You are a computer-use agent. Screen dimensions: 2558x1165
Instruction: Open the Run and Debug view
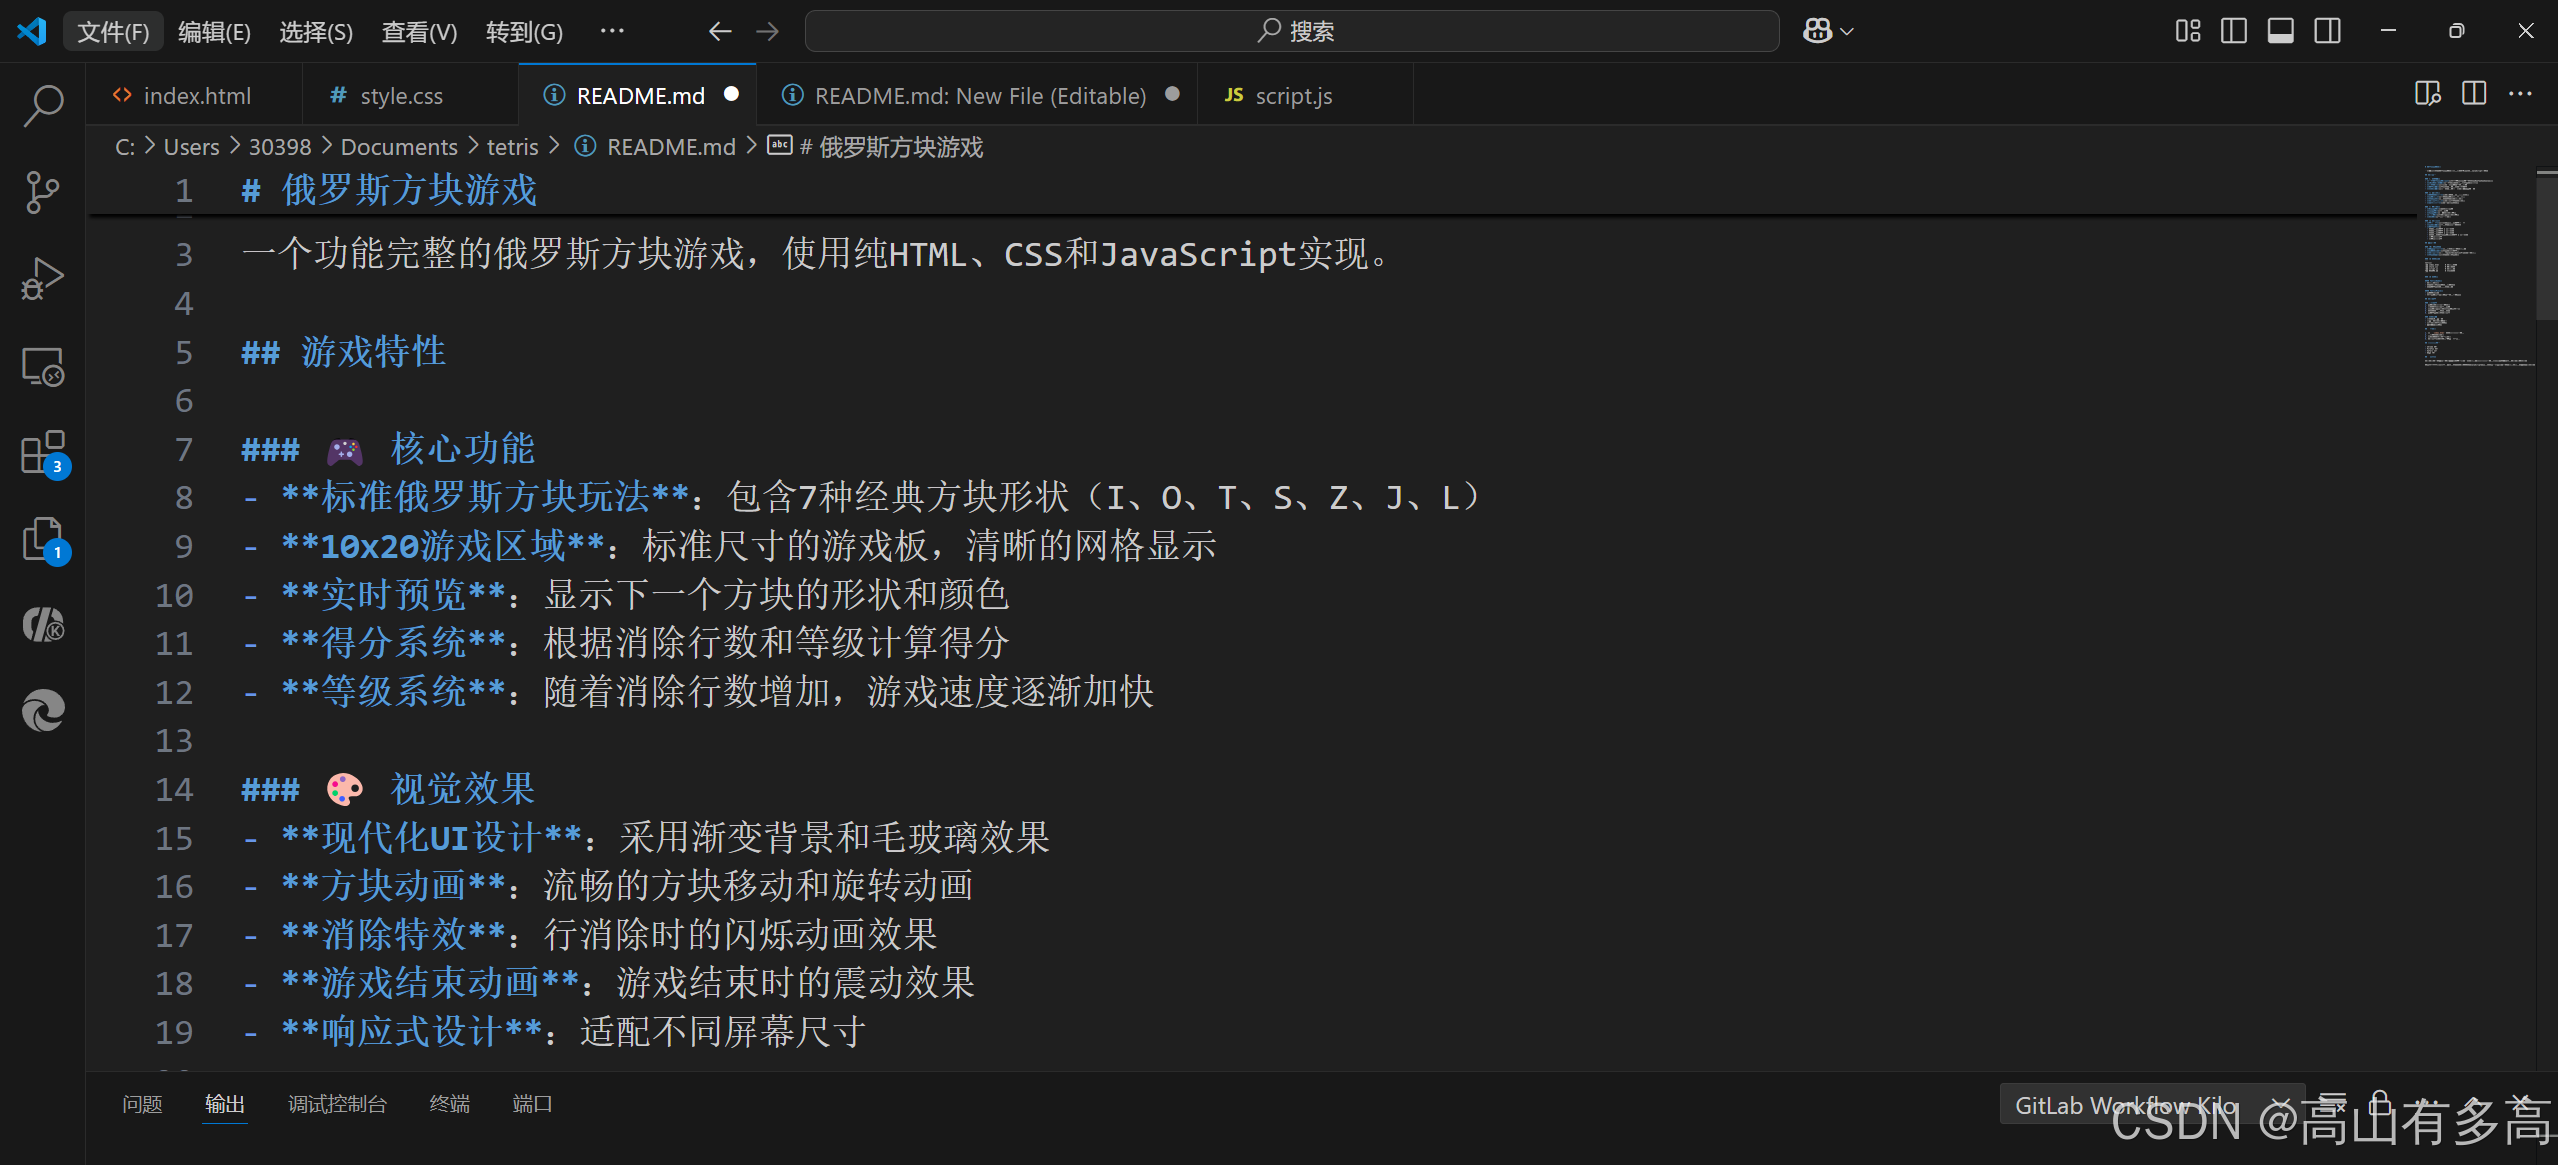pos(43,279)
